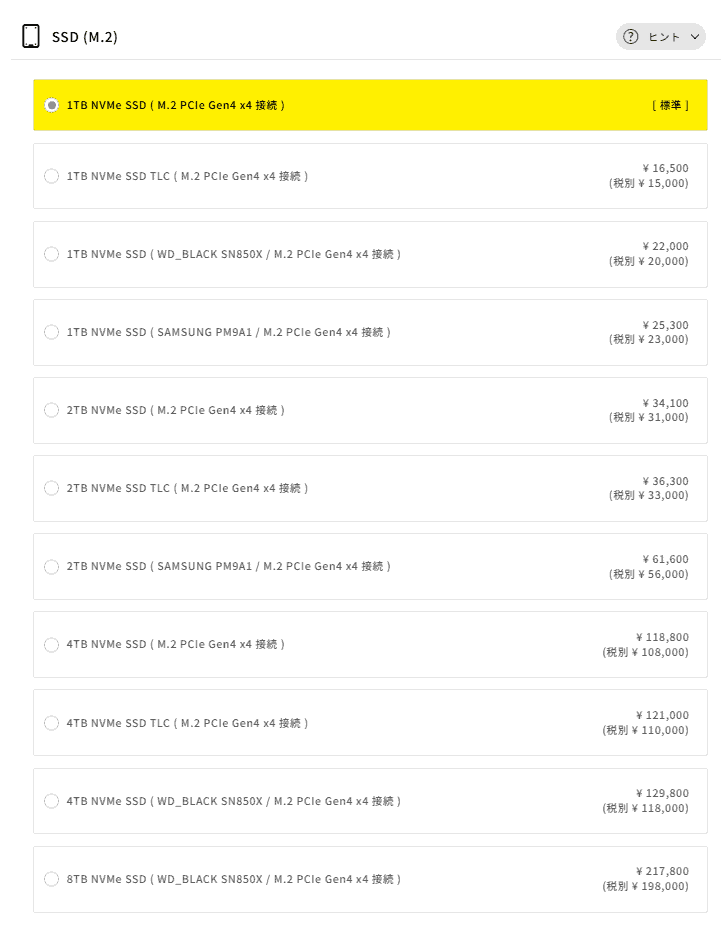The image size is (721, 927).
Task: Expand the ヒント dropdown chevron
Action: 694,37
